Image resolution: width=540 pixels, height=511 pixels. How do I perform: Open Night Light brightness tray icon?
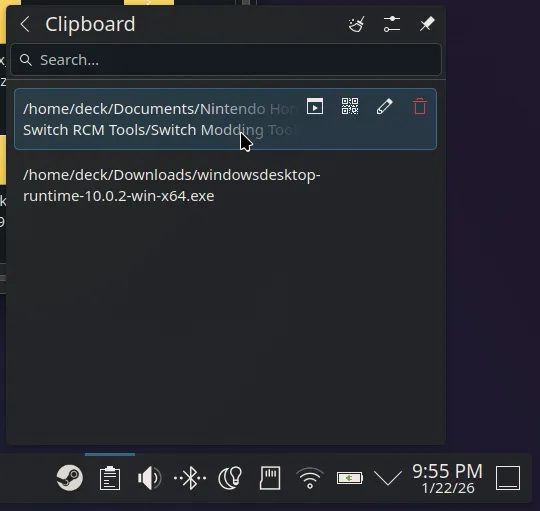tap(230, 478)
